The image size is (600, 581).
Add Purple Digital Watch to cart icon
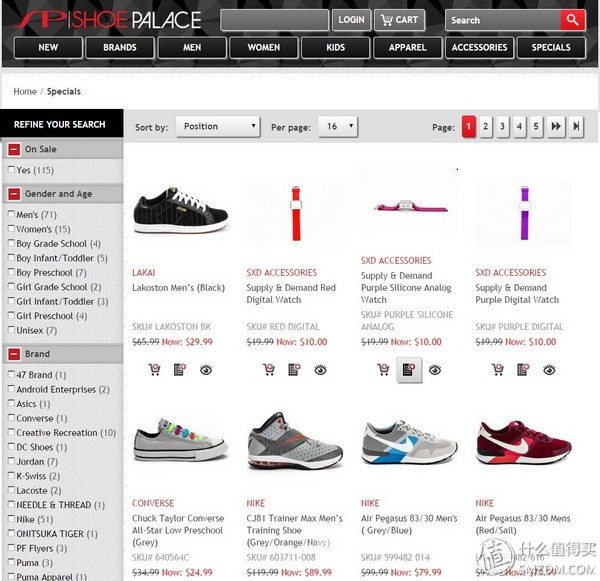(497, 370)
